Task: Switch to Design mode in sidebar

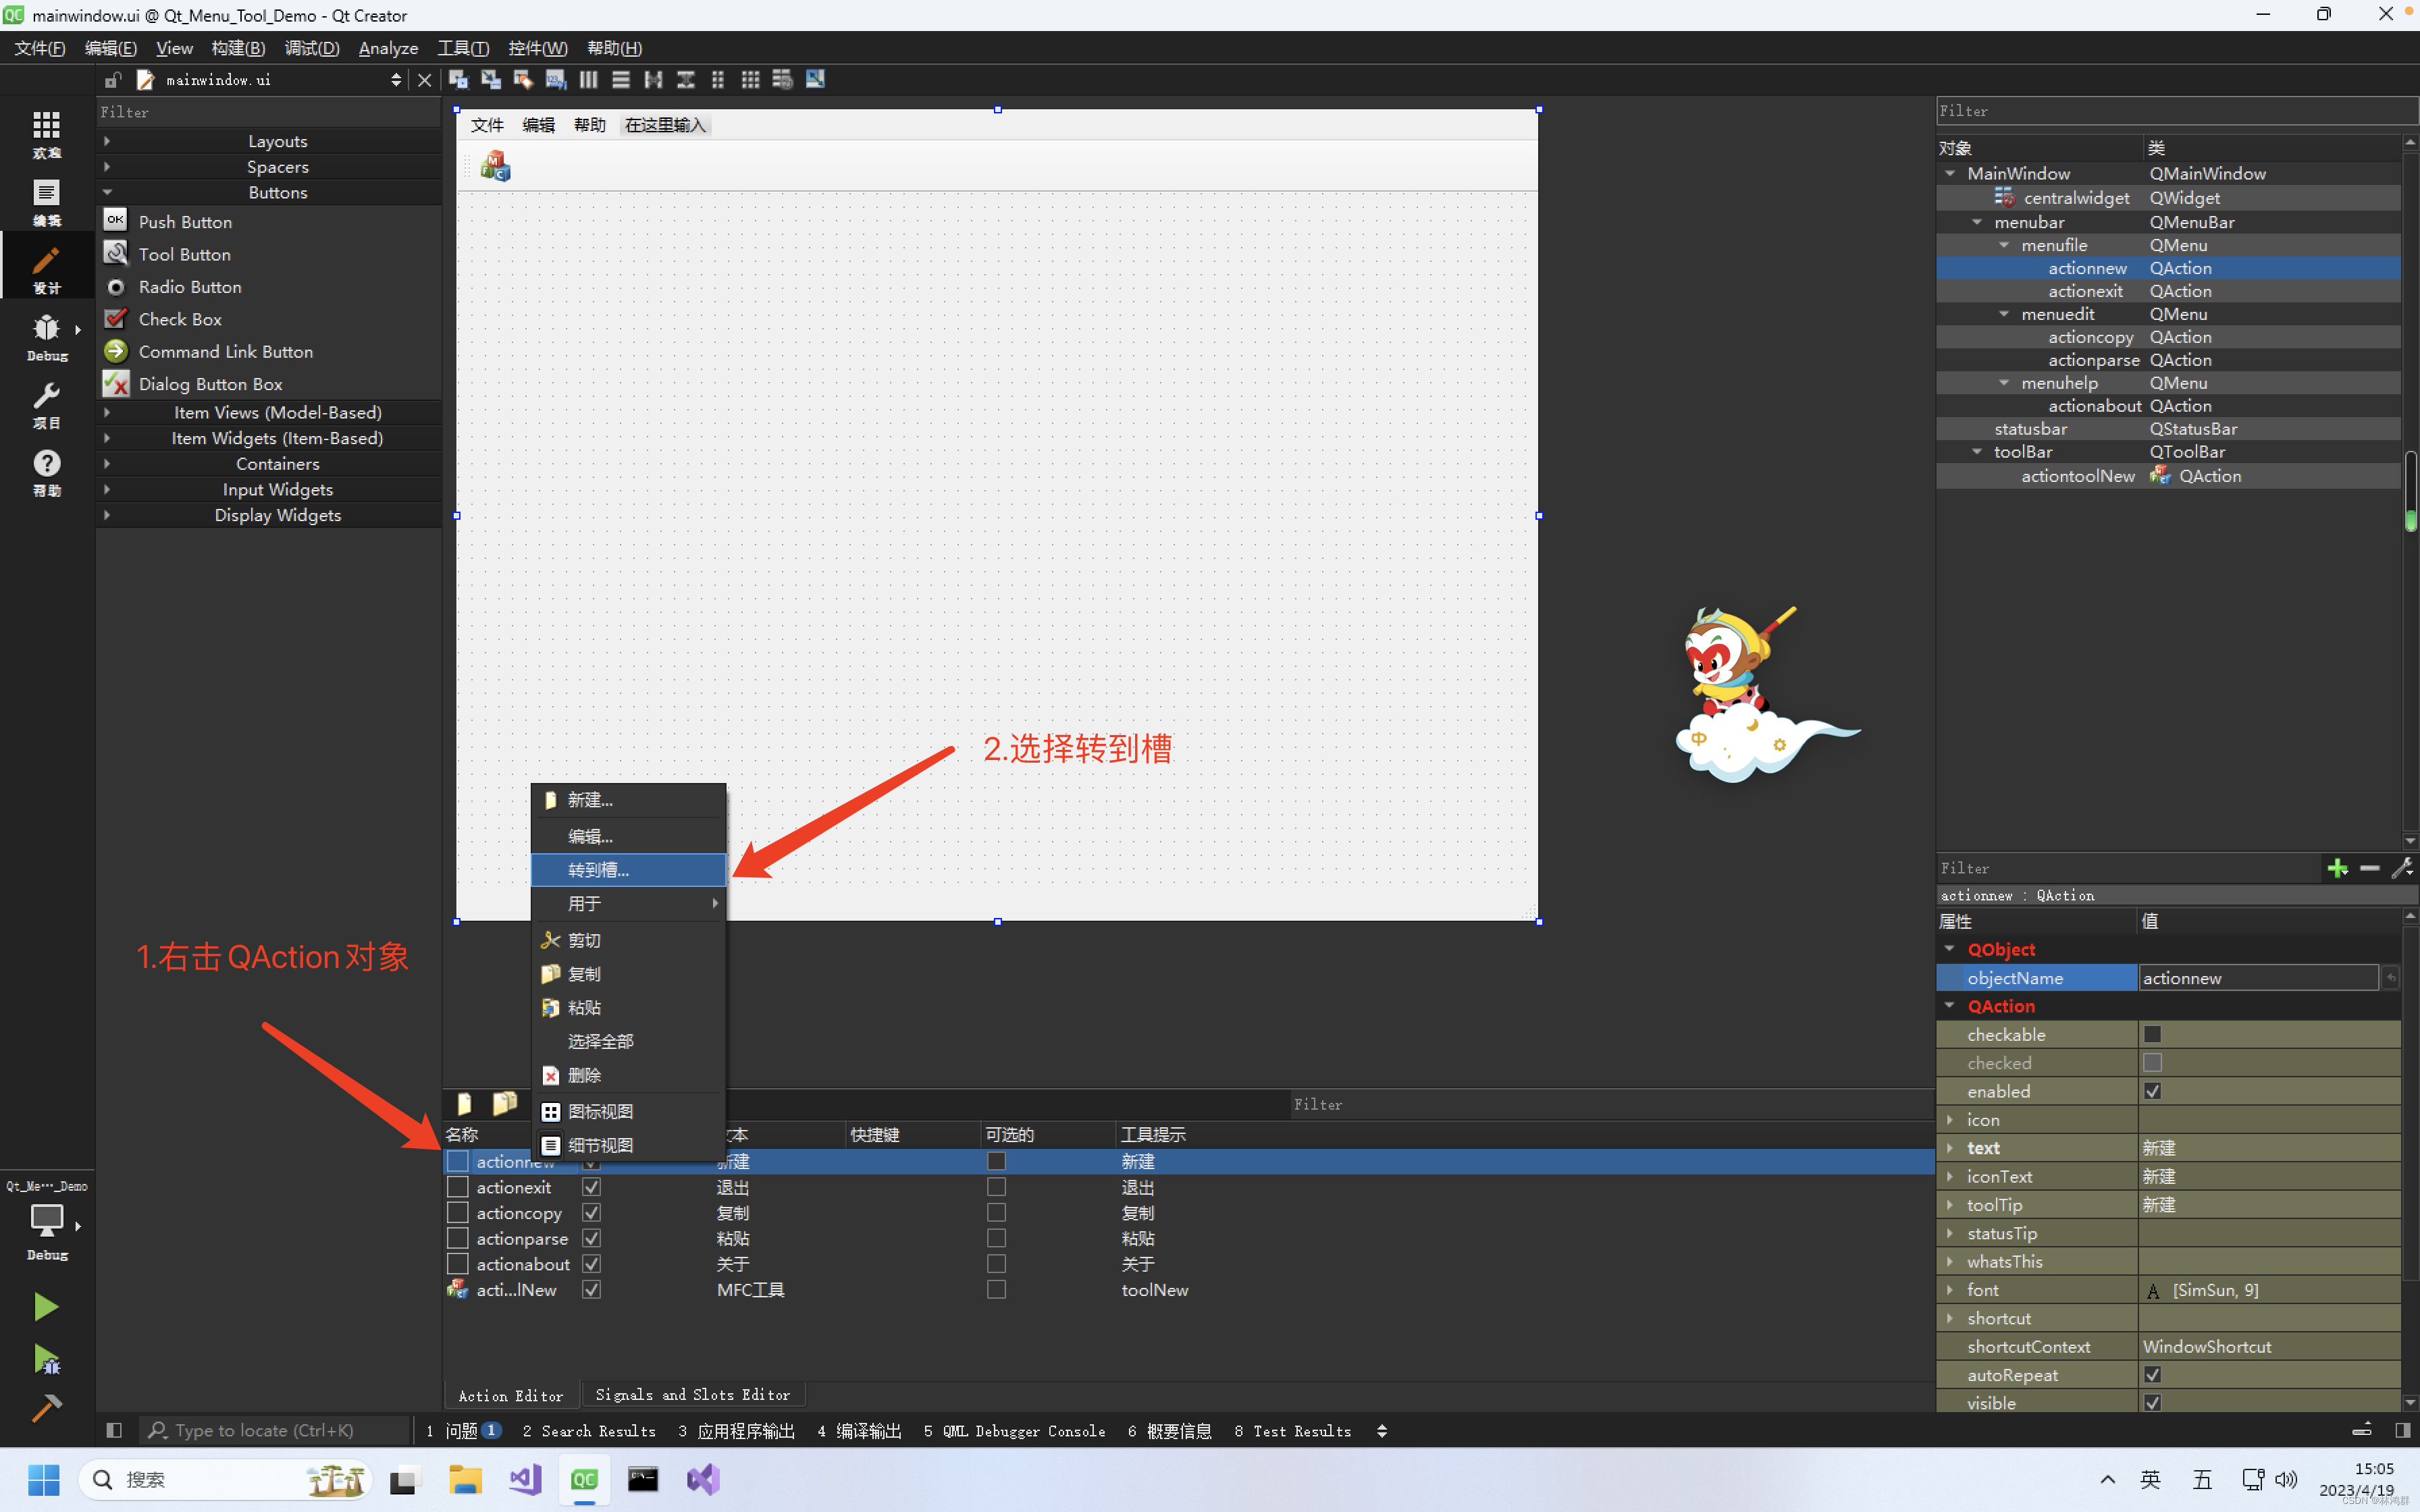Action: (46, 268)
